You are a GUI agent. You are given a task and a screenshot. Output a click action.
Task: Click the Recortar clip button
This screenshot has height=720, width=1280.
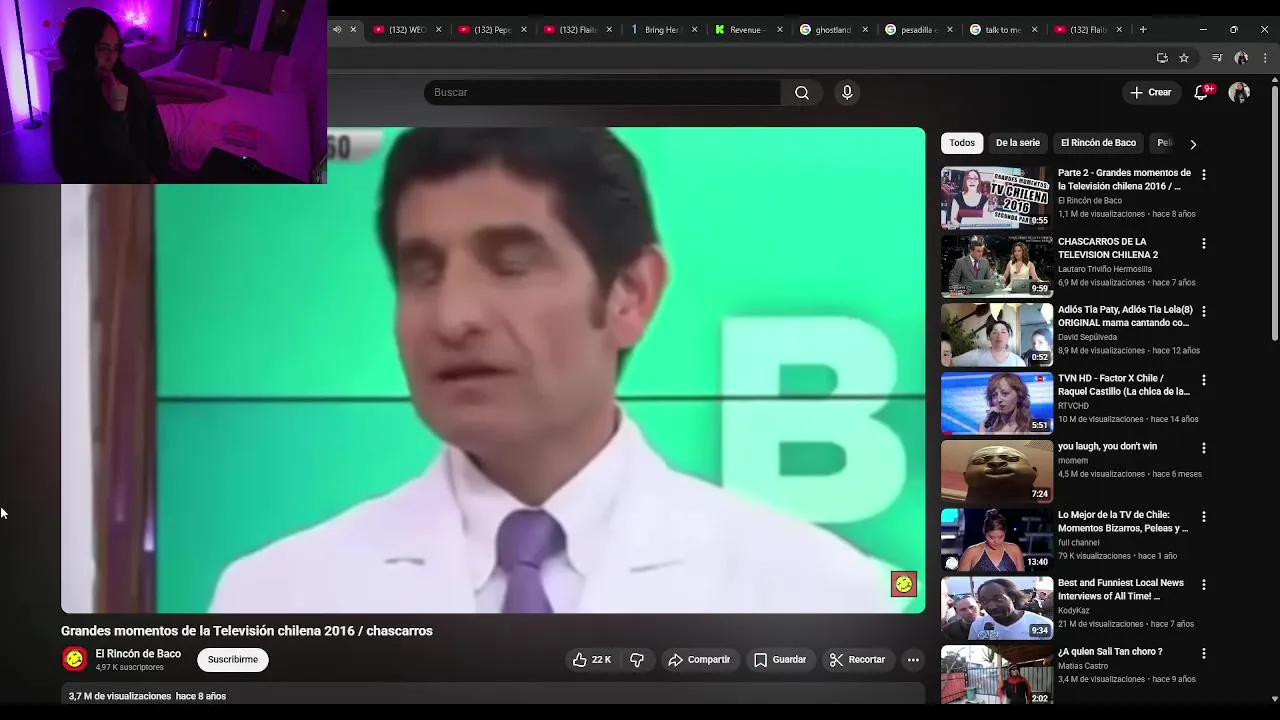[857, 660]
